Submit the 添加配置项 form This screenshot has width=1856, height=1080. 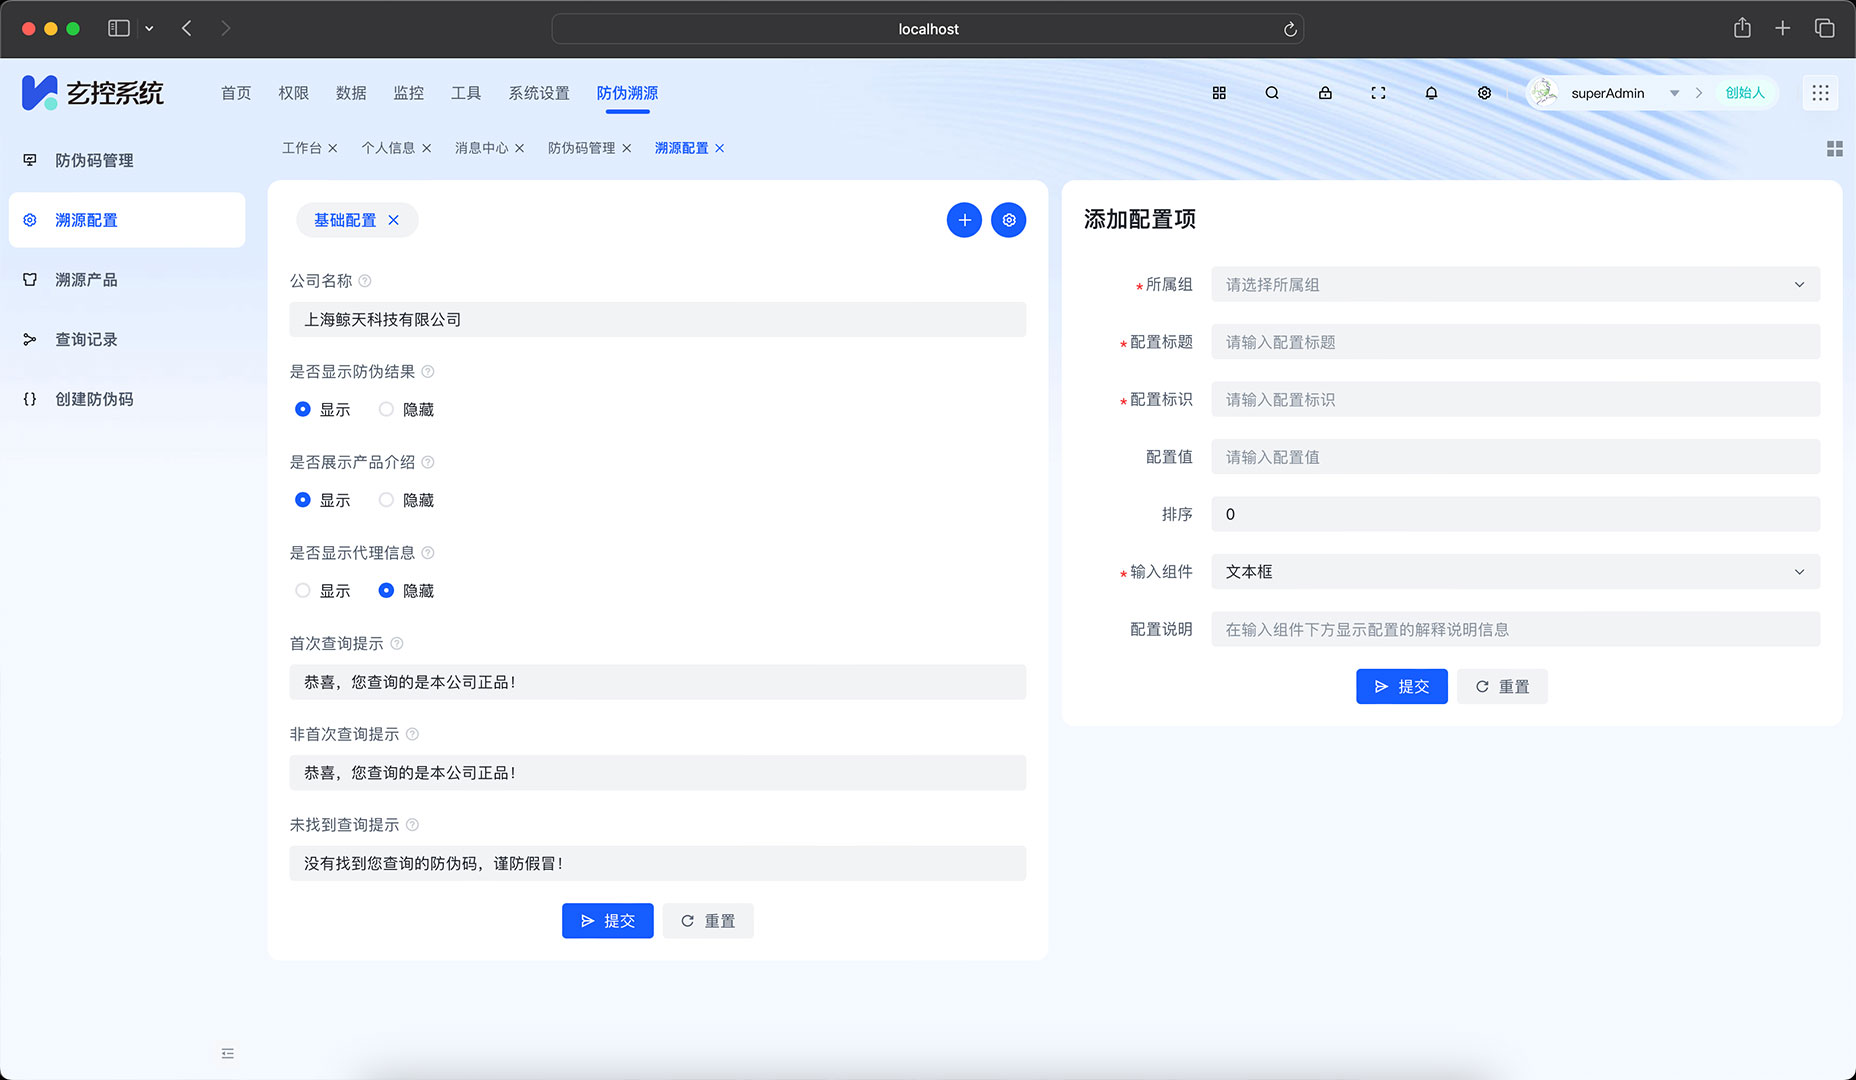click(x=1401, y=686)
